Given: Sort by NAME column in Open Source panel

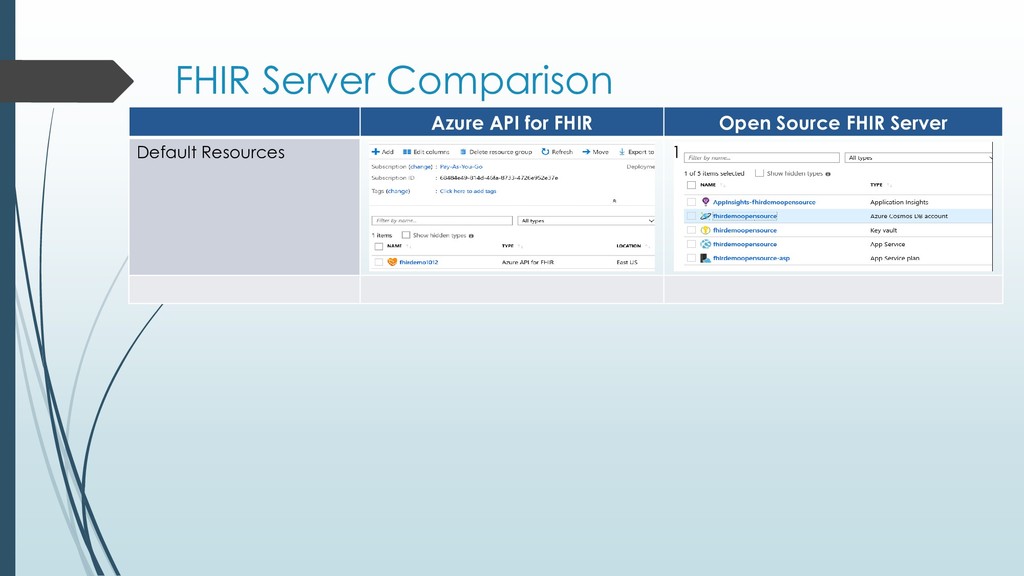Looking at the screenshot, I should click(712, 185).
